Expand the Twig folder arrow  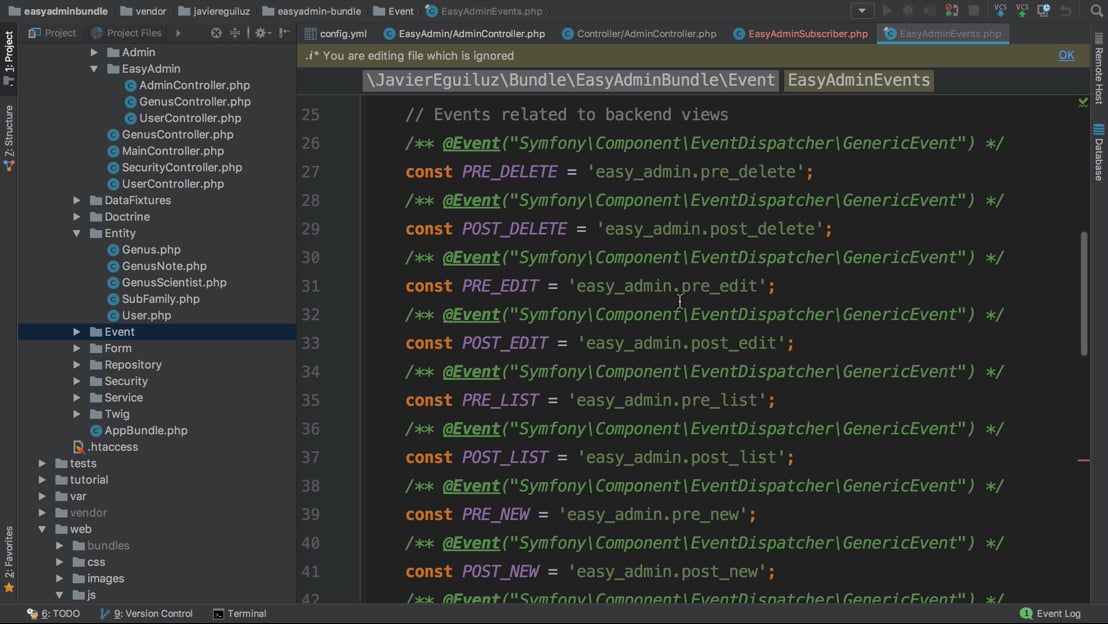pos(76,414)
